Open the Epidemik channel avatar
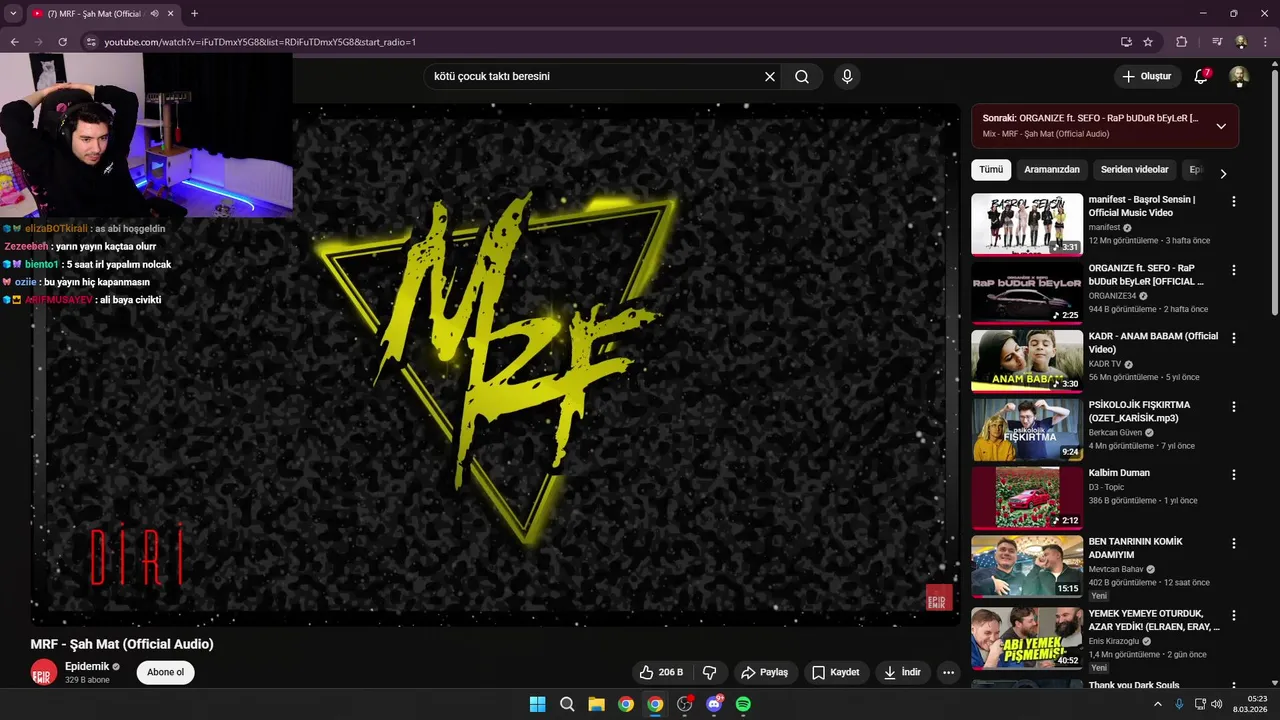Image resolution: width=1280 pixels, height=720 pixels. [x=43, y=672]
